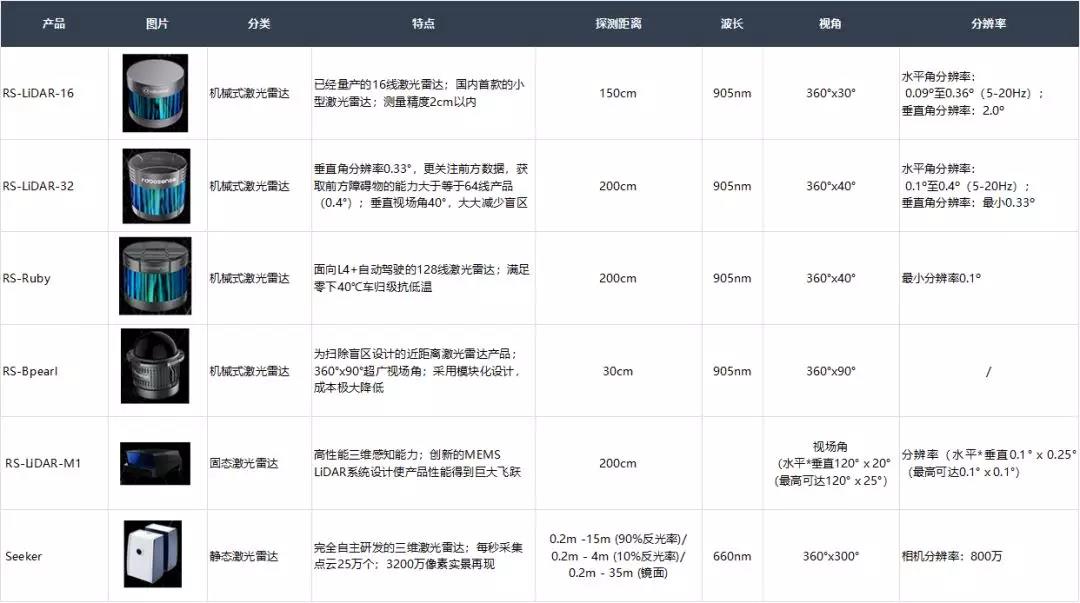This screenshot has height=603, width=1080.
Task: Select the 波长 column header
Action: (x=731, y=23)
